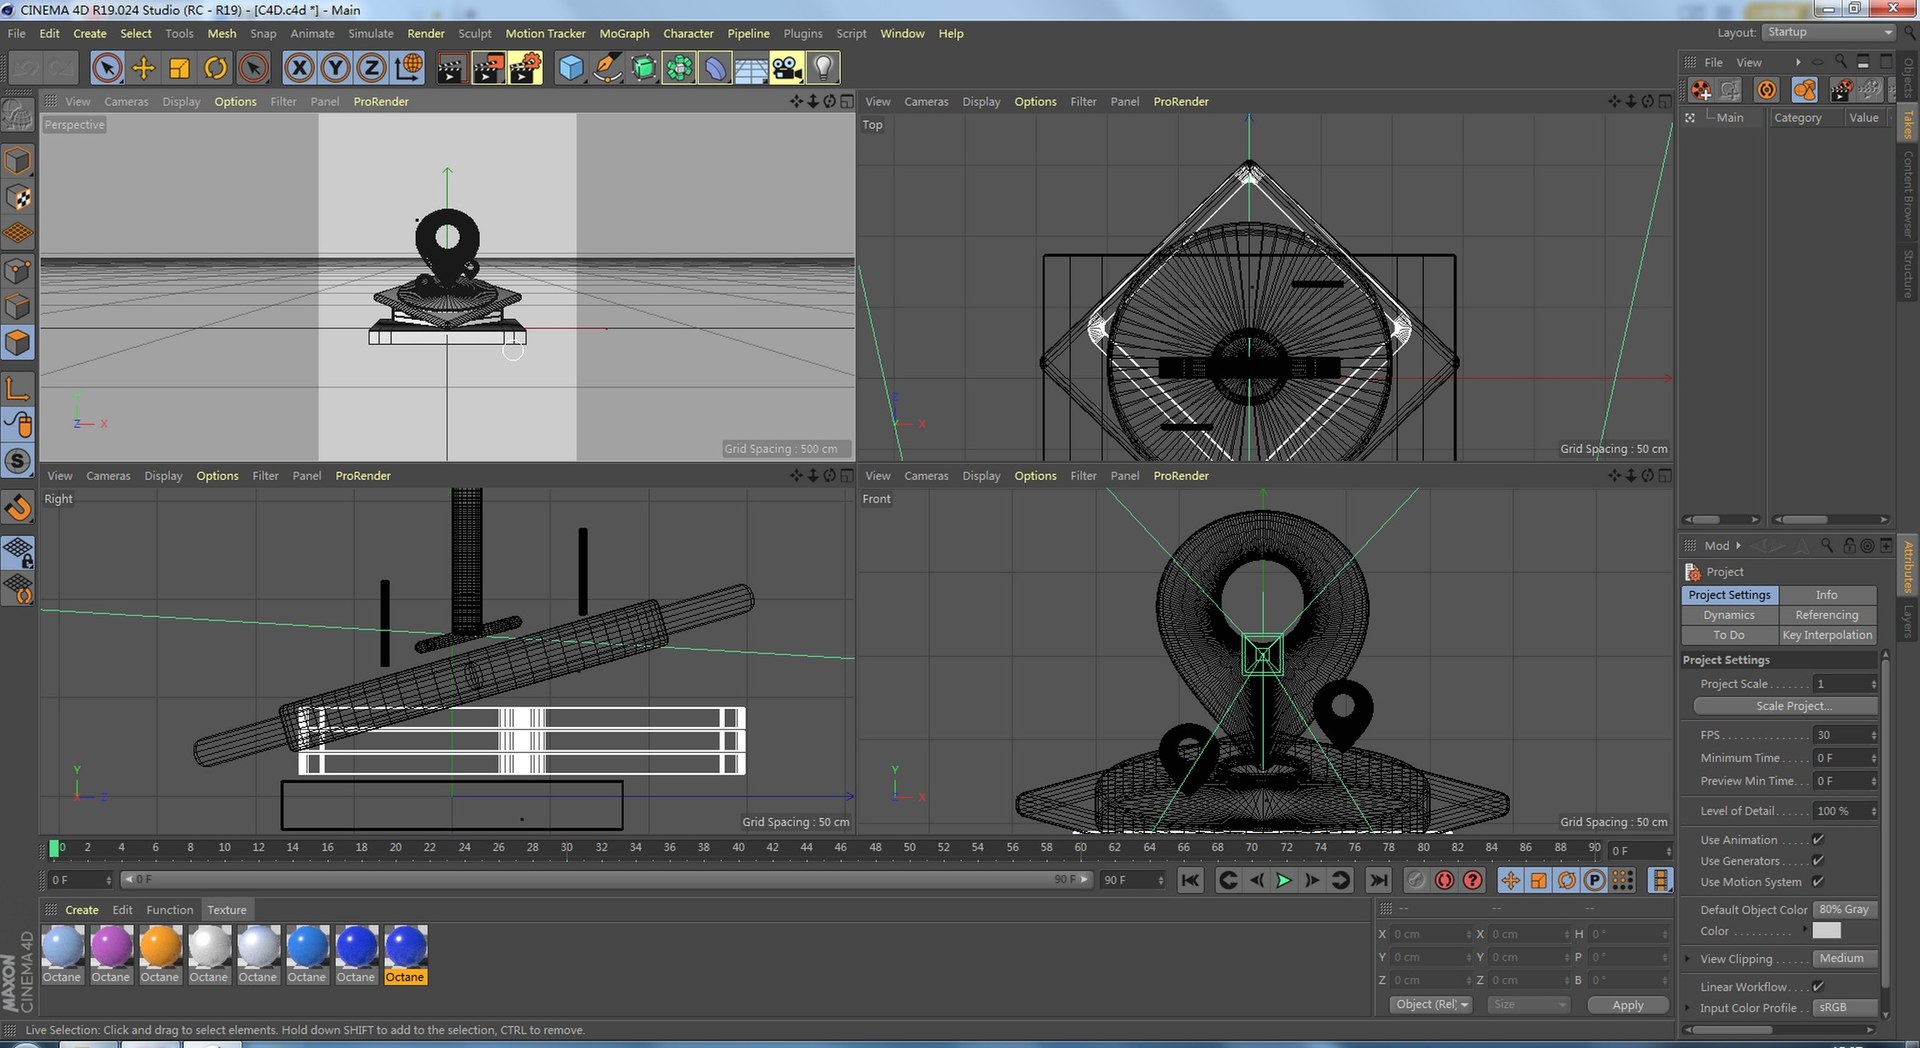1920x1048 pixels.
Task: Toggle Use Generators checkbox
Action: [1818, 861]
